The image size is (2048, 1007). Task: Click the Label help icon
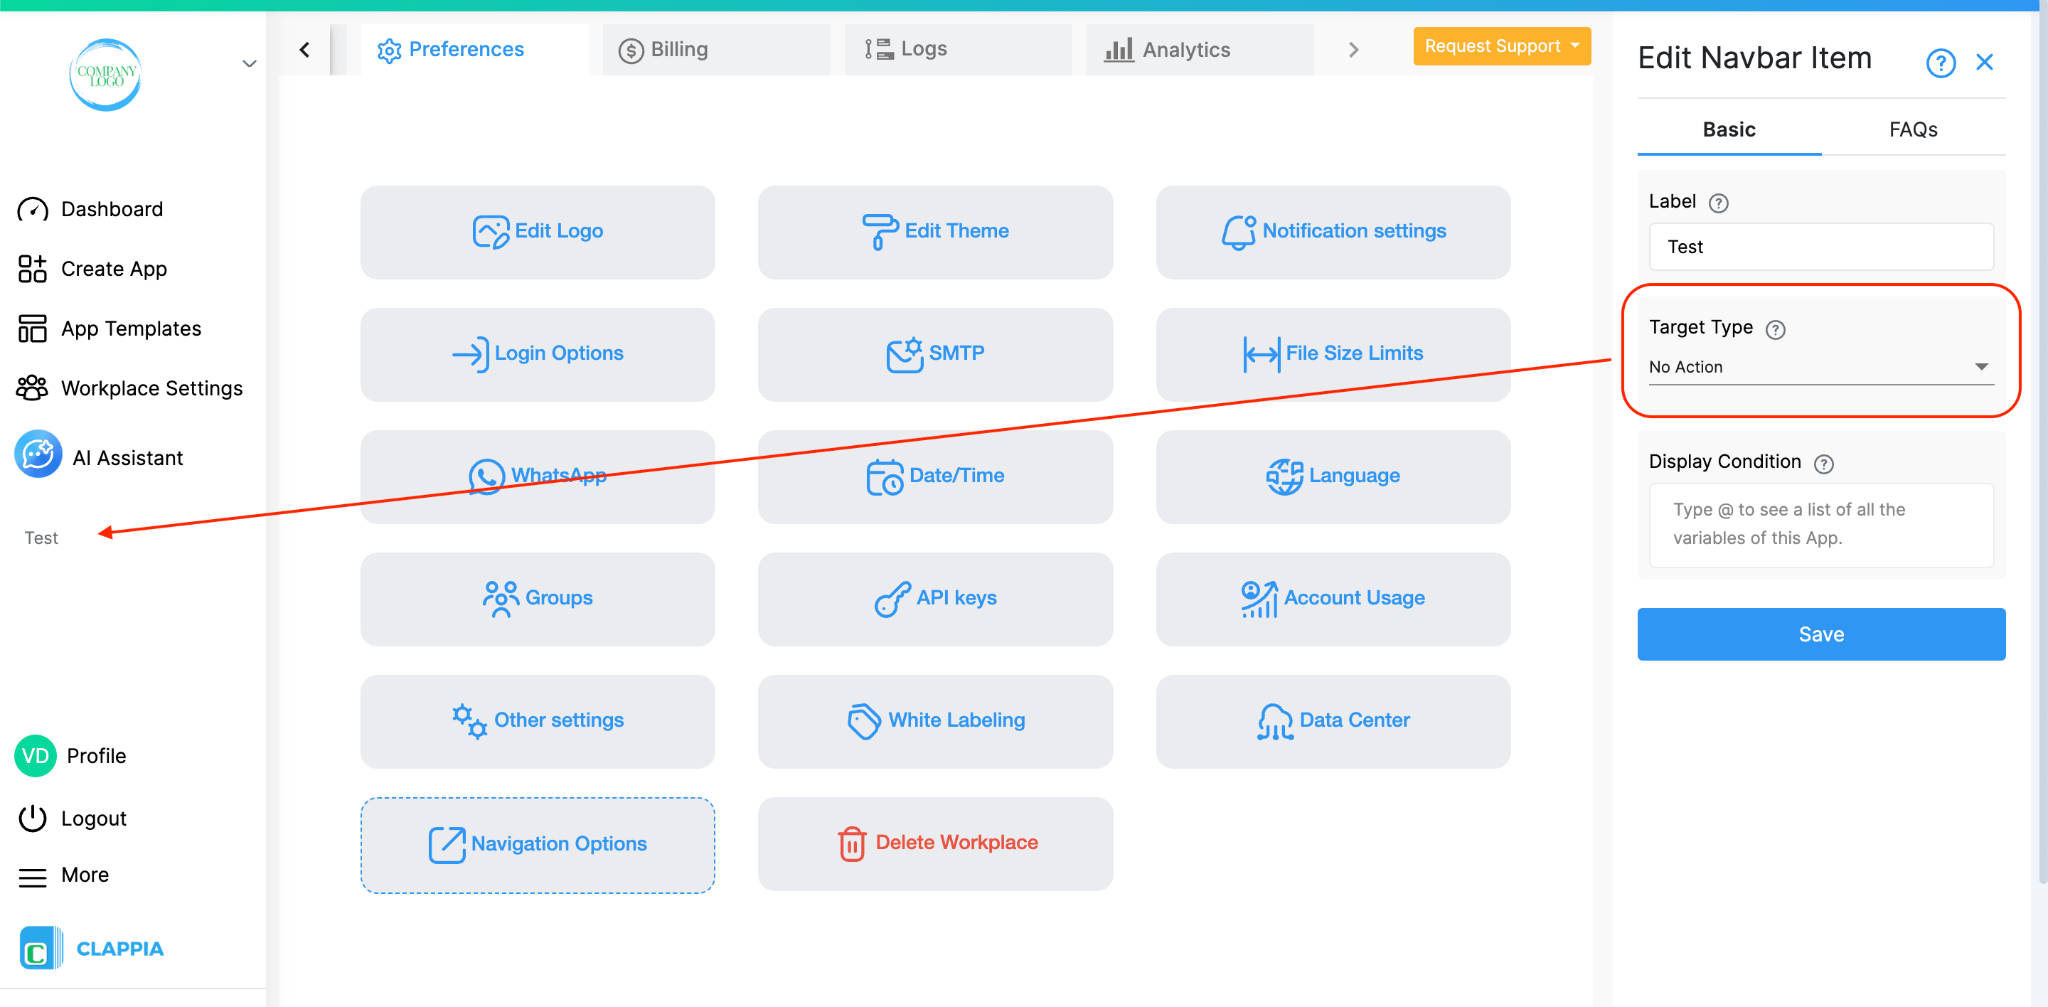point(1718,203)
